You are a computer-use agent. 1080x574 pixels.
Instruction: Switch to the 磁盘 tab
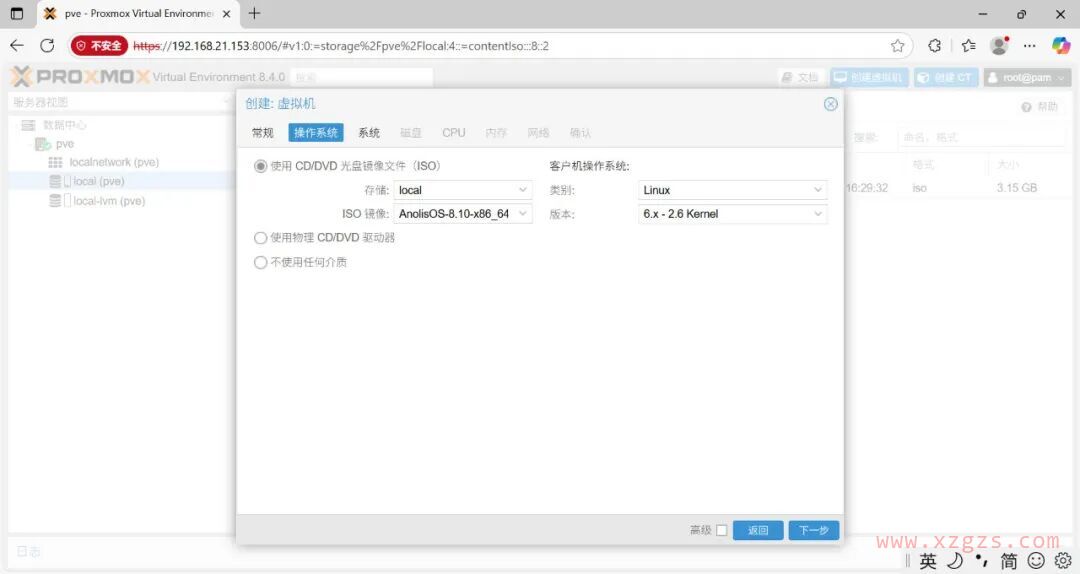[411, 132]
